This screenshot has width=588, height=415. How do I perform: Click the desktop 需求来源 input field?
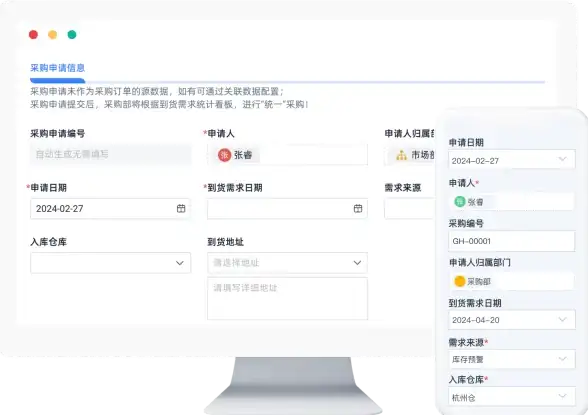[410, 208]
